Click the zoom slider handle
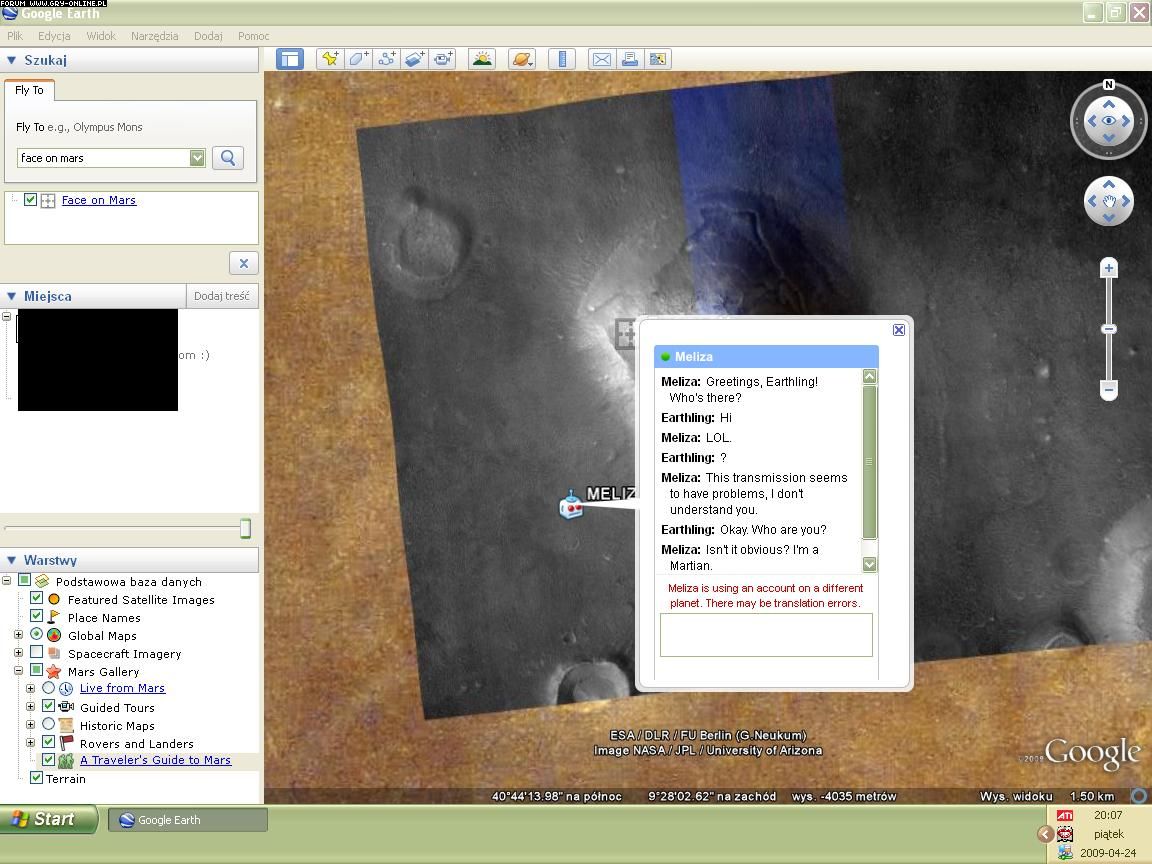Image resolution: width=1152 pixels, height=864 pixels. tap(1109, 329)
